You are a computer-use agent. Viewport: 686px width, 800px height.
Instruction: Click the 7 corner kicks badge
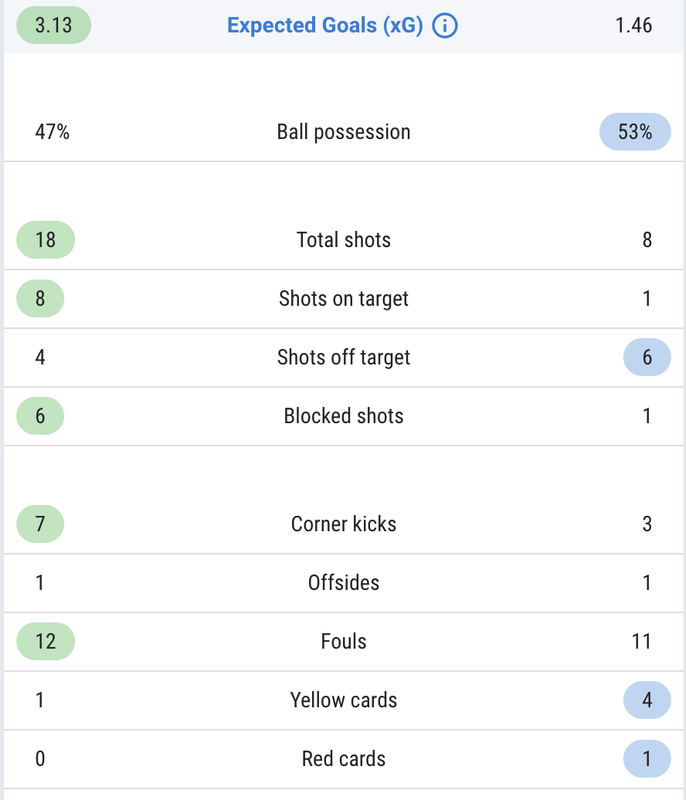(x=40, y=524)
